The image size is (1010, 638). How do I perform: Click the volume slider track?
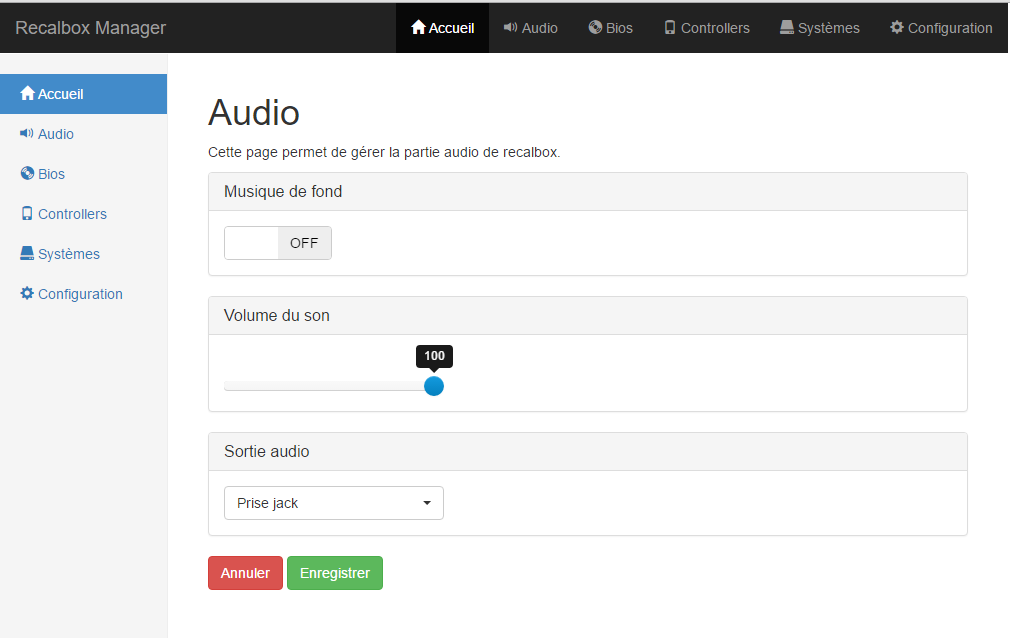(x=329, y=386)
